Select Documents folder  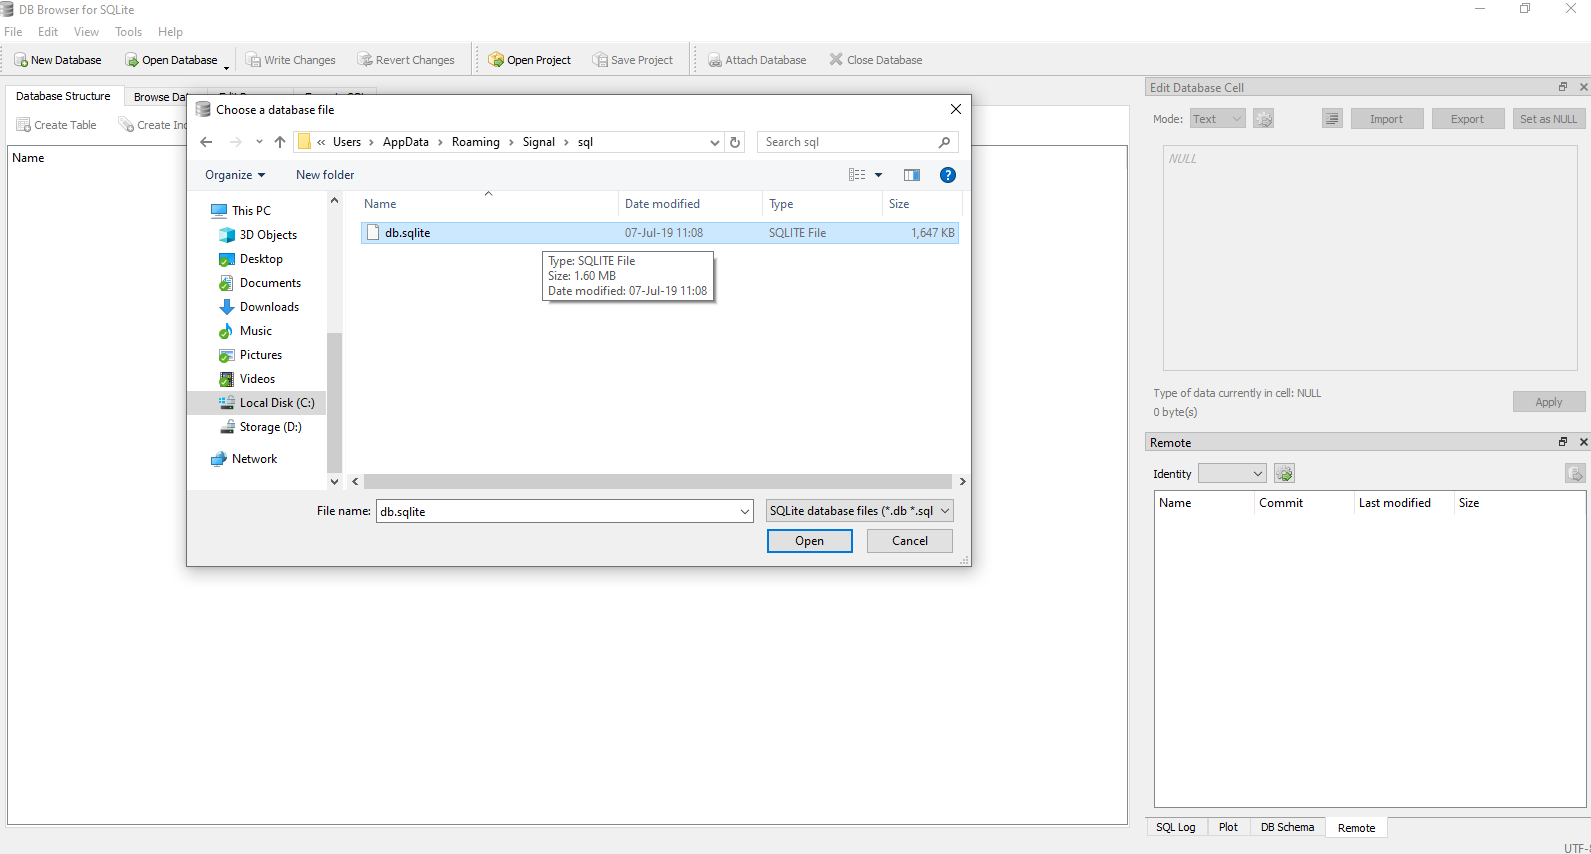270,283
